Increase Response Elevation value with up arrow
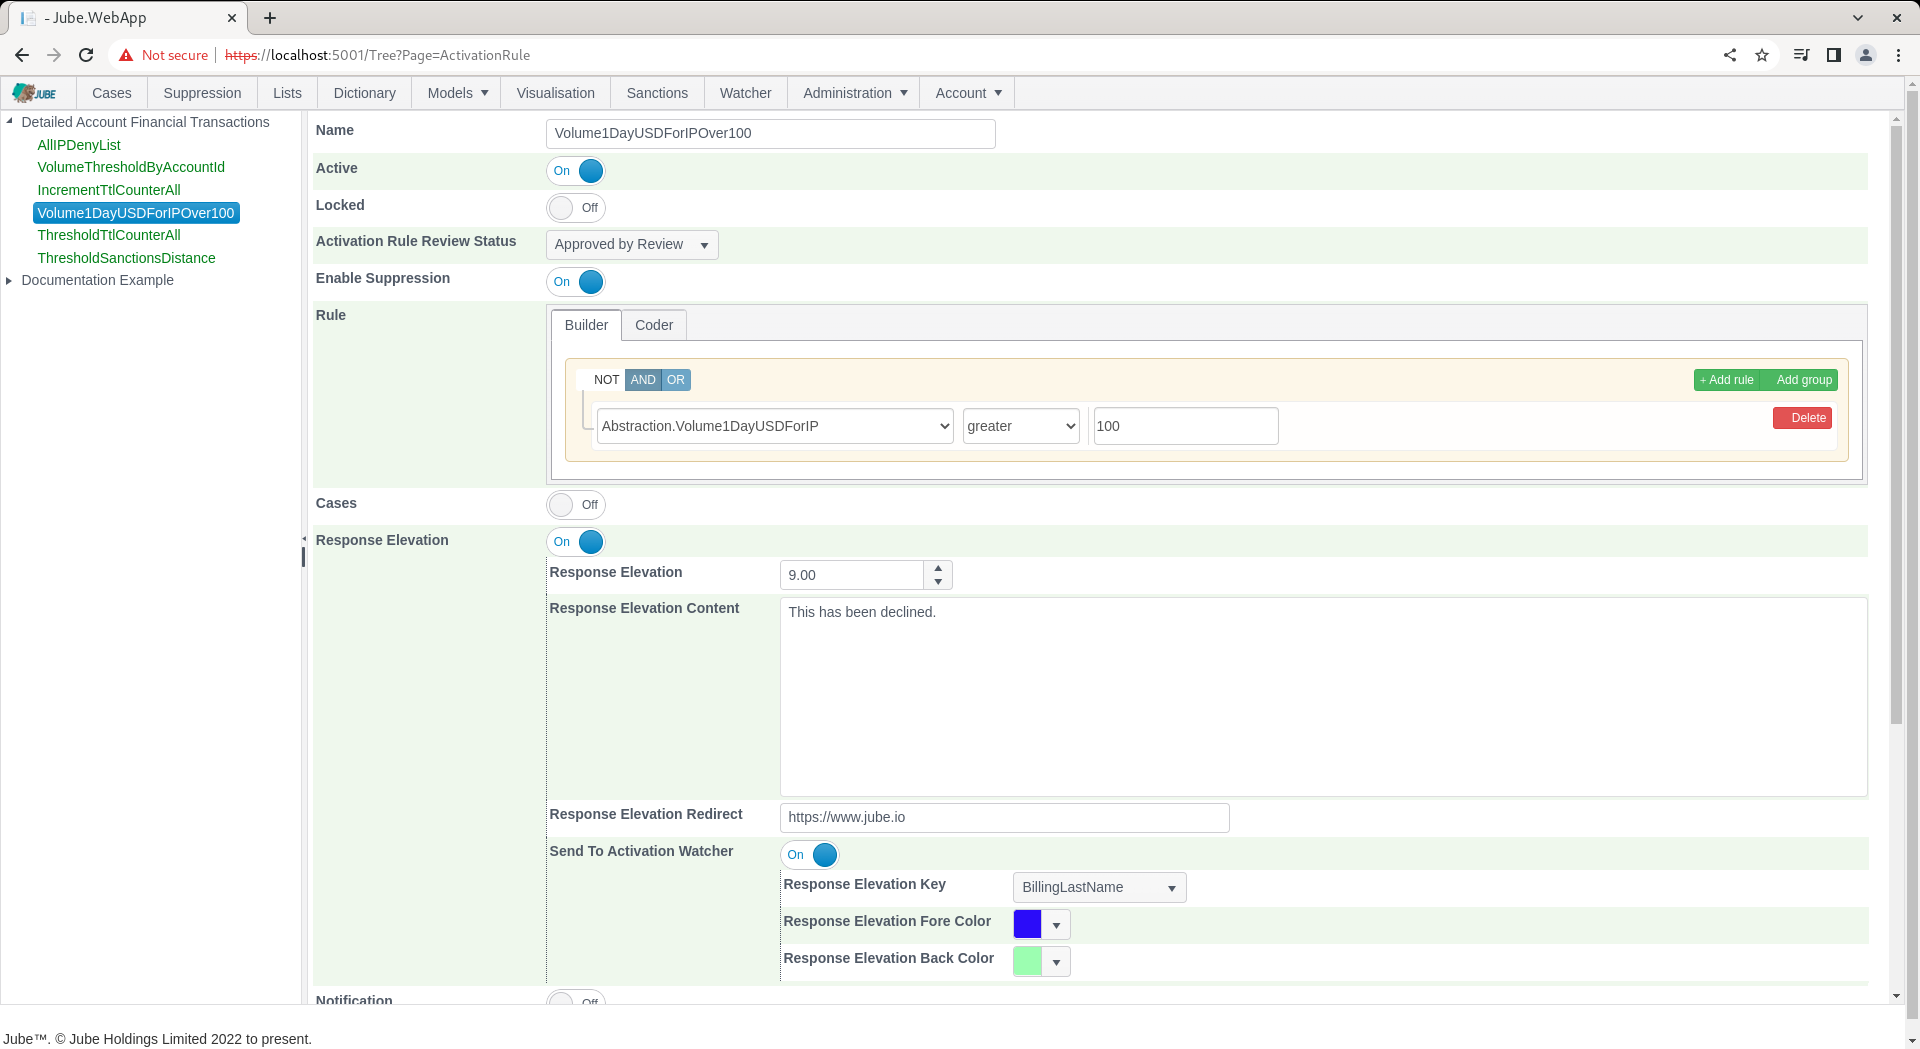Image resolution: width=1920 pixels, height=1049 pixels. pyautogui.click(x=938, y=568)
